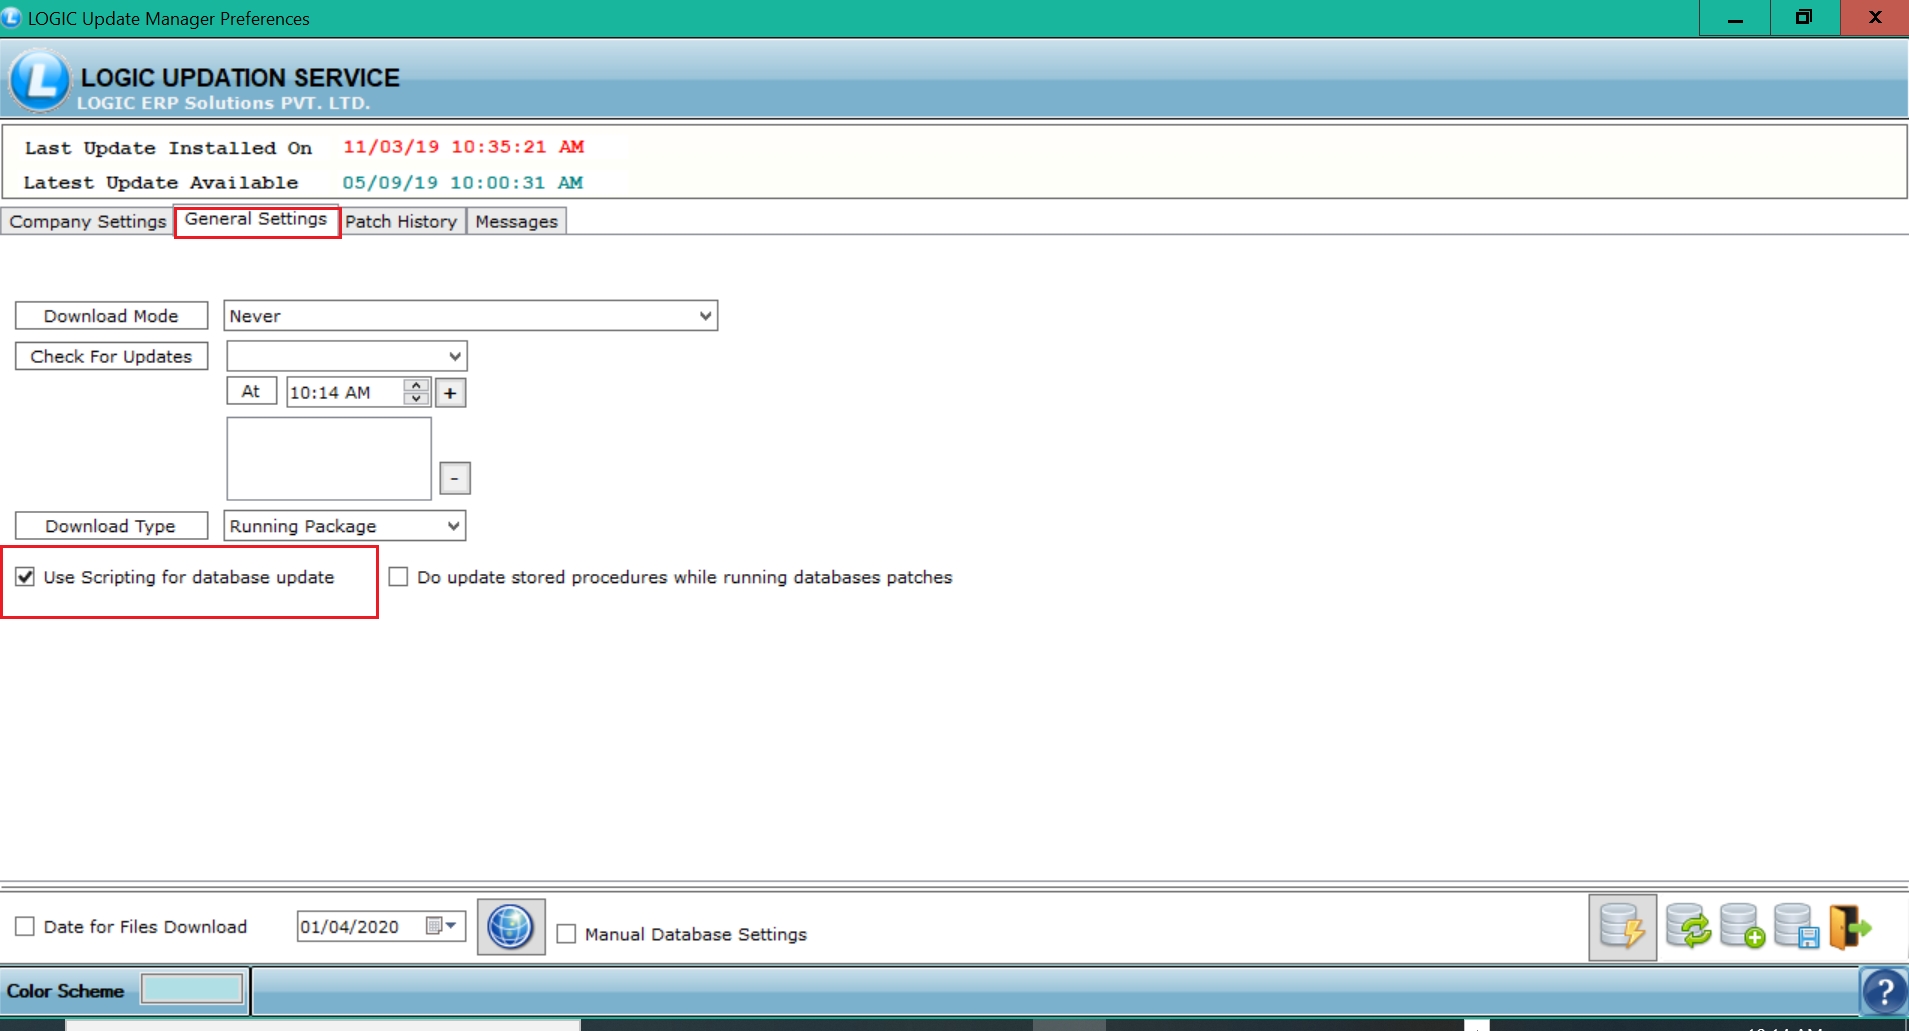1909x1031 pixels.
Task: Click the database save floppy icon
Action: pyautogui.click(x=1796, y=927)
